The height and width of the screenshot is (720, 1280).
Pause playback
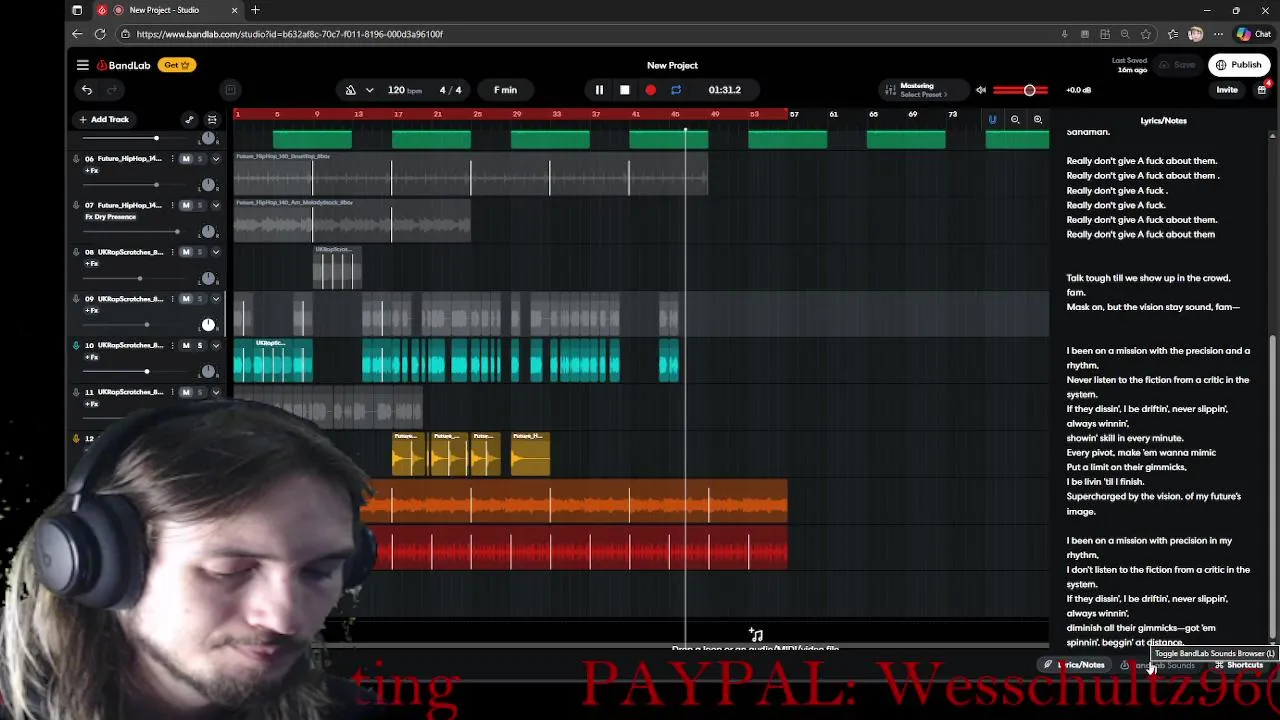pyautogui.click(x=599, y=90)
